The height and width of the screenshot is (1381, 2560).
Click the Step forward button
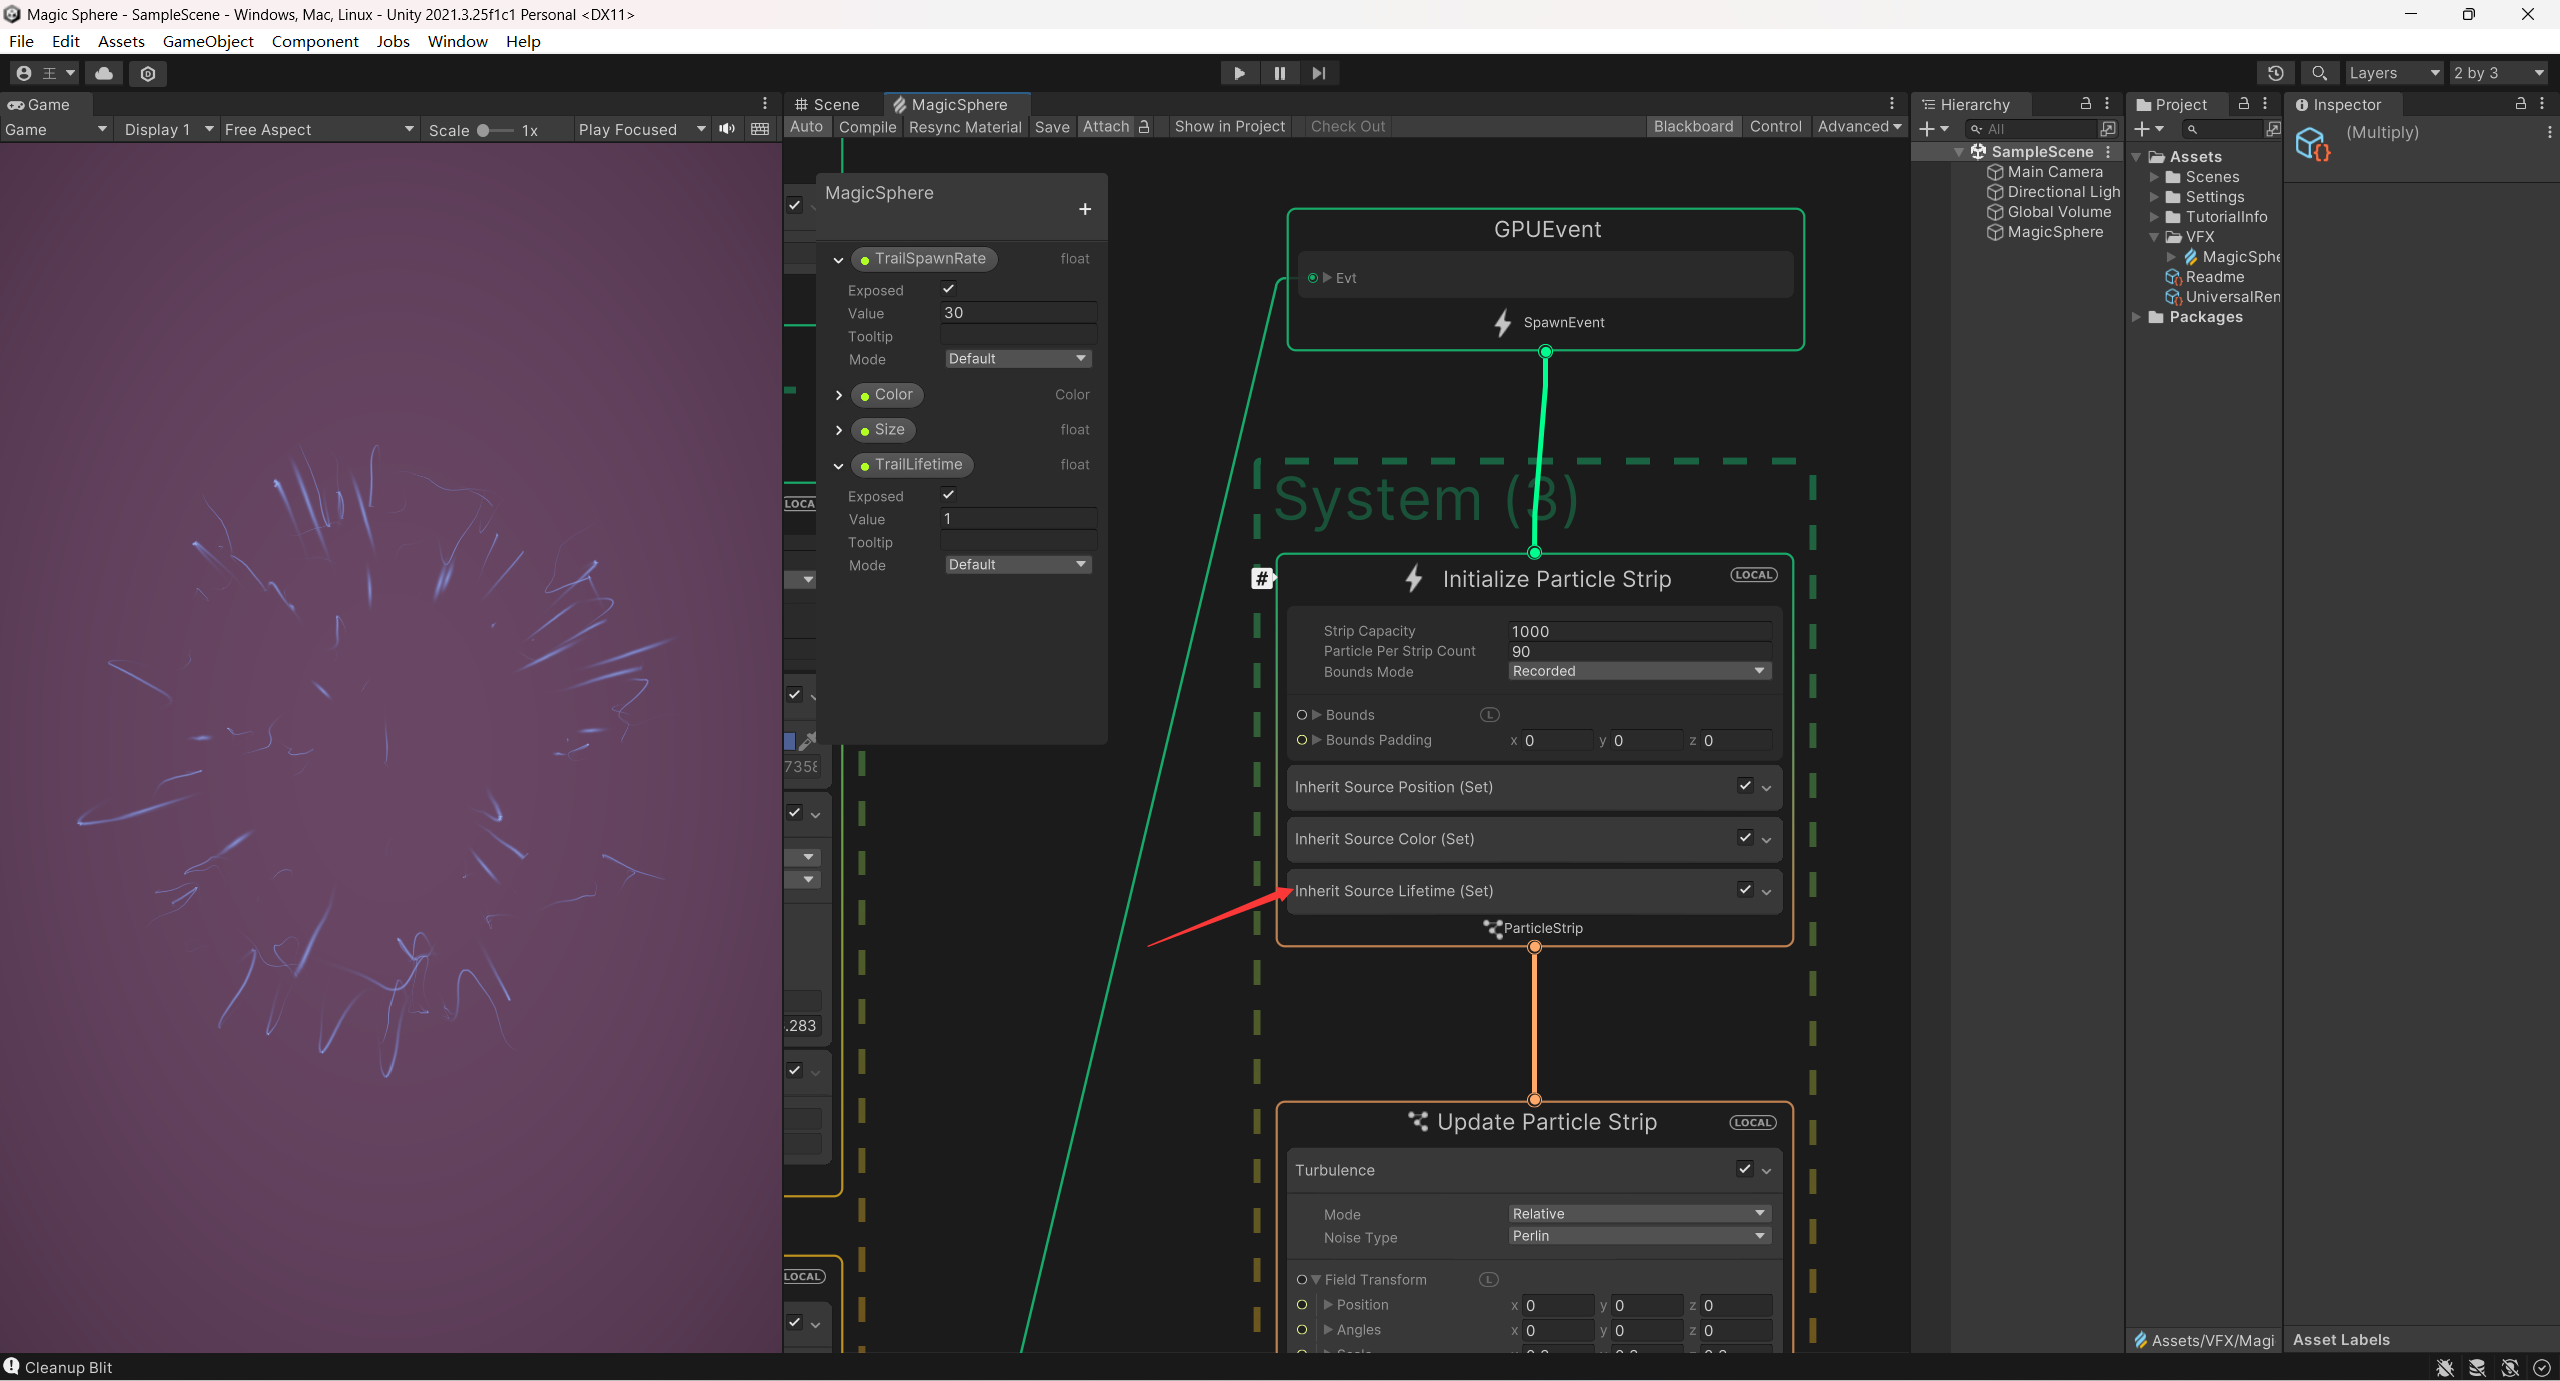(1319, 73)
